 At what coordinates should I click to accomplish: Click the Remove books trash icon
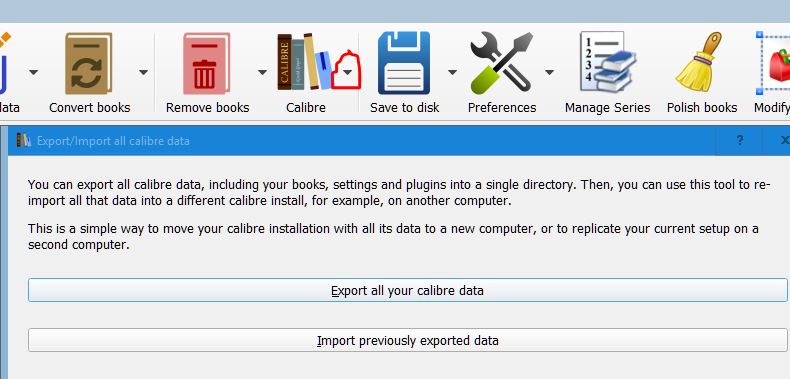tap(207, 64)
